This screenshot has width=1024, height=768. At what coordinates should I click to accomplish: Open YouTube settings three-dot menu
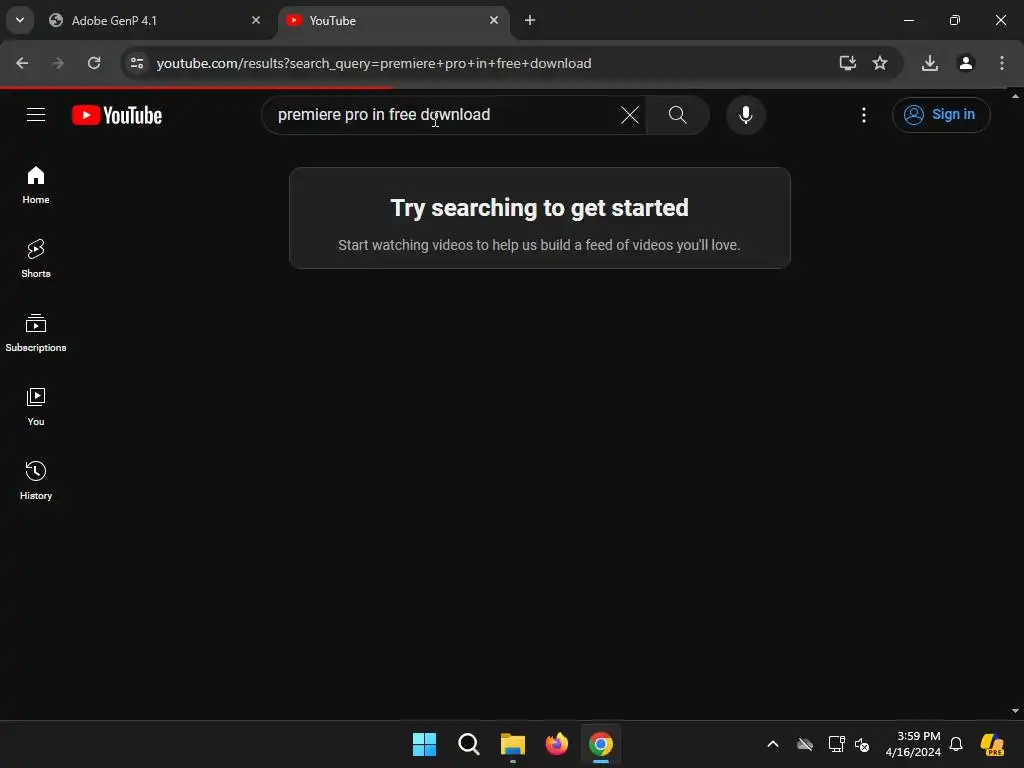point(863,115)
